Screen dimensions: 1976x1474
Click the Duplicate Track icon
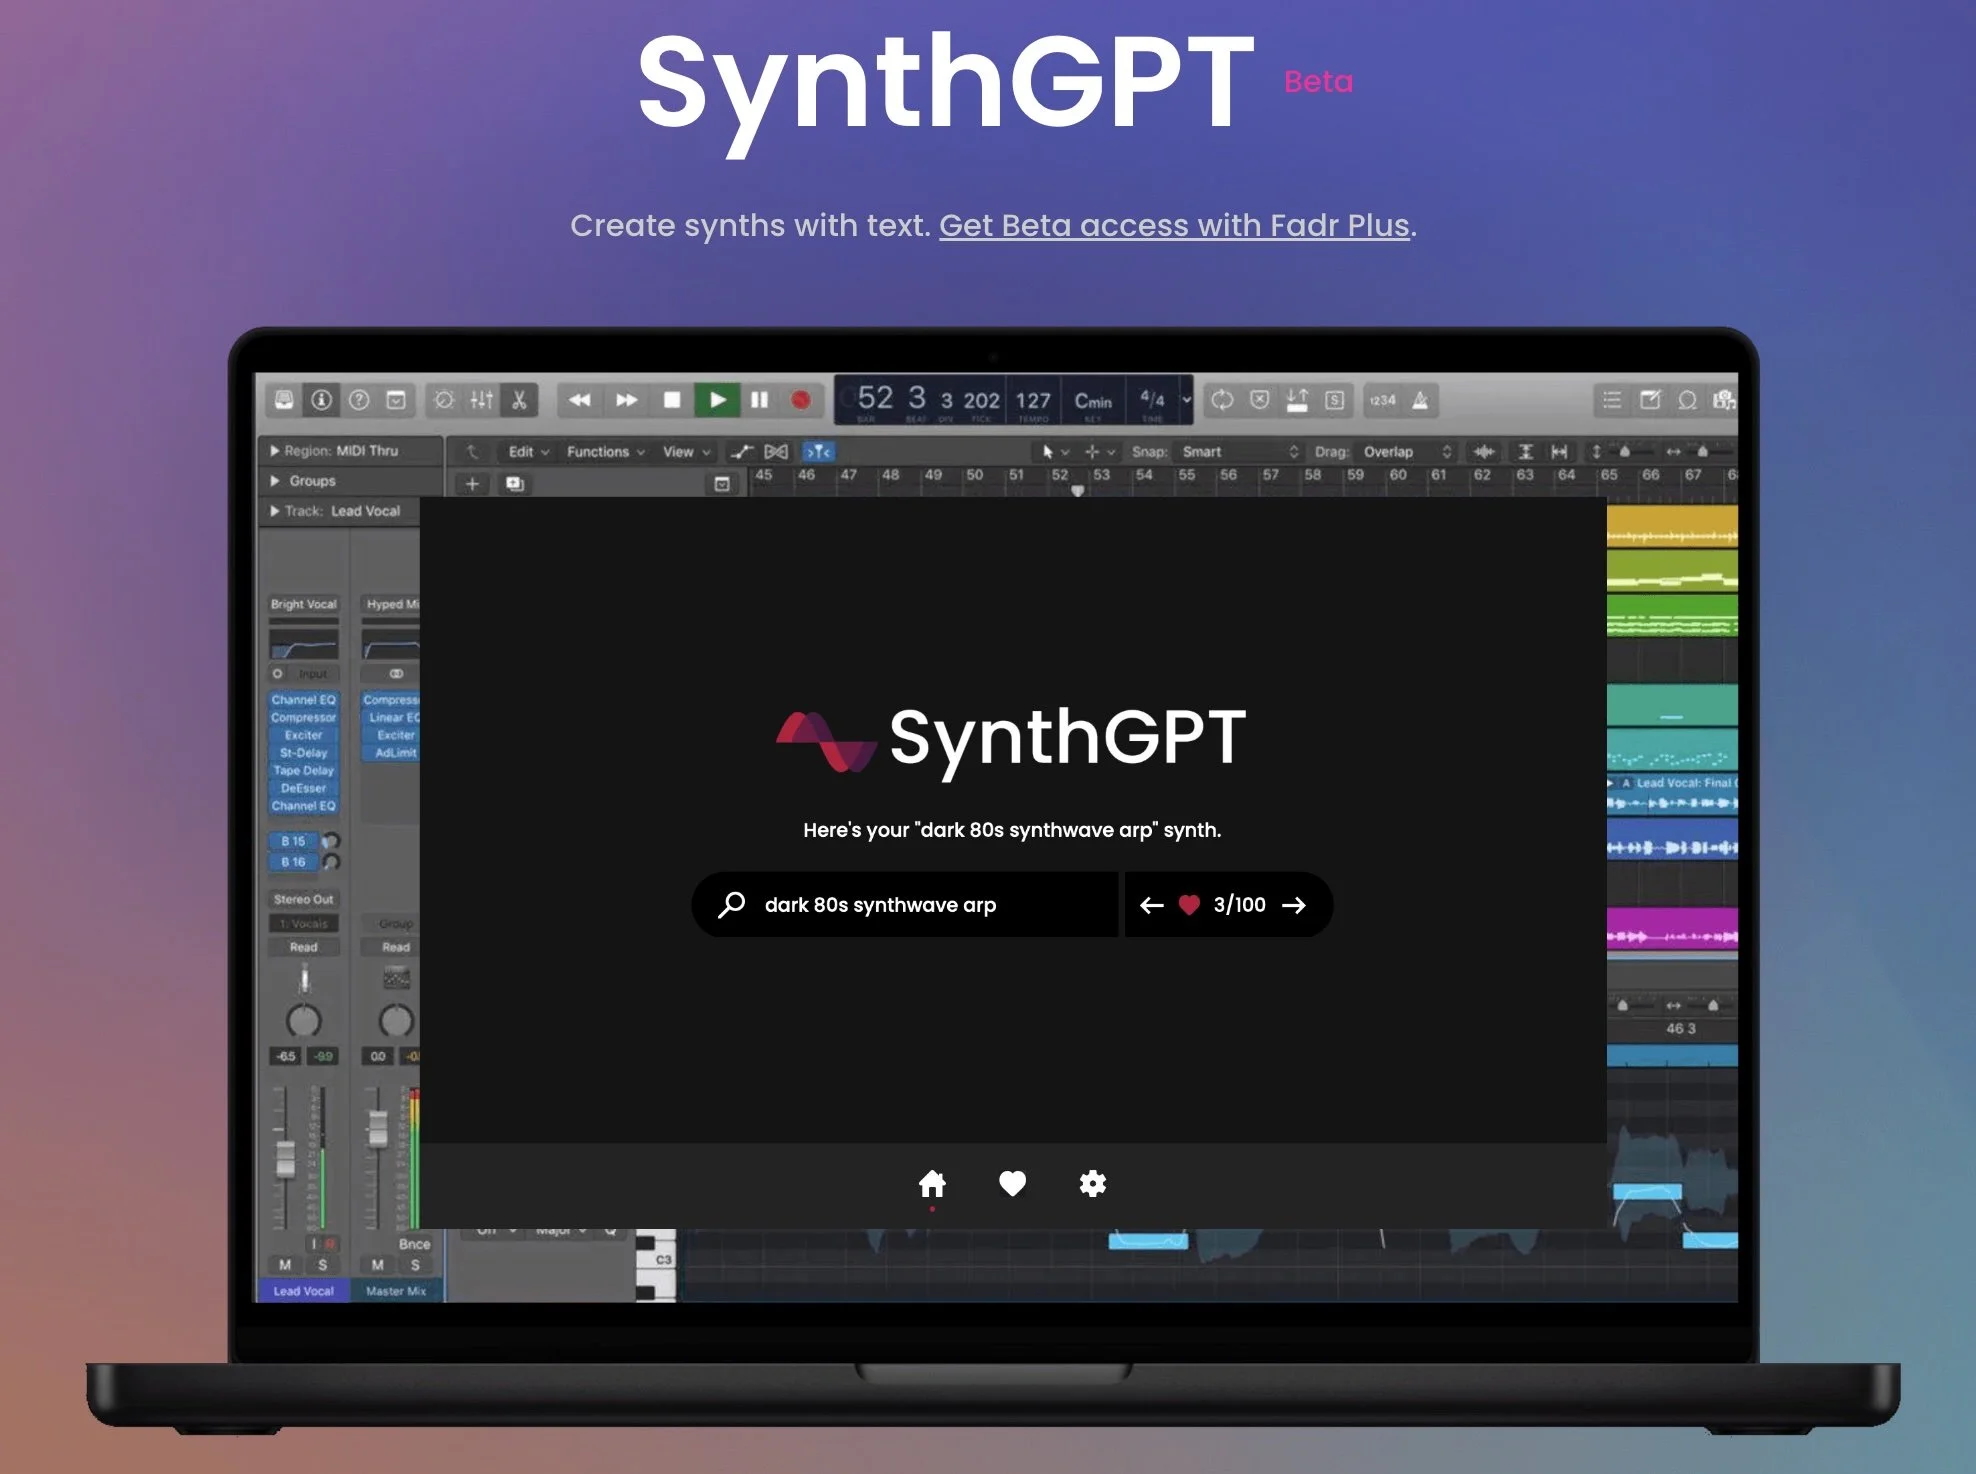click(x=515, y=484)
